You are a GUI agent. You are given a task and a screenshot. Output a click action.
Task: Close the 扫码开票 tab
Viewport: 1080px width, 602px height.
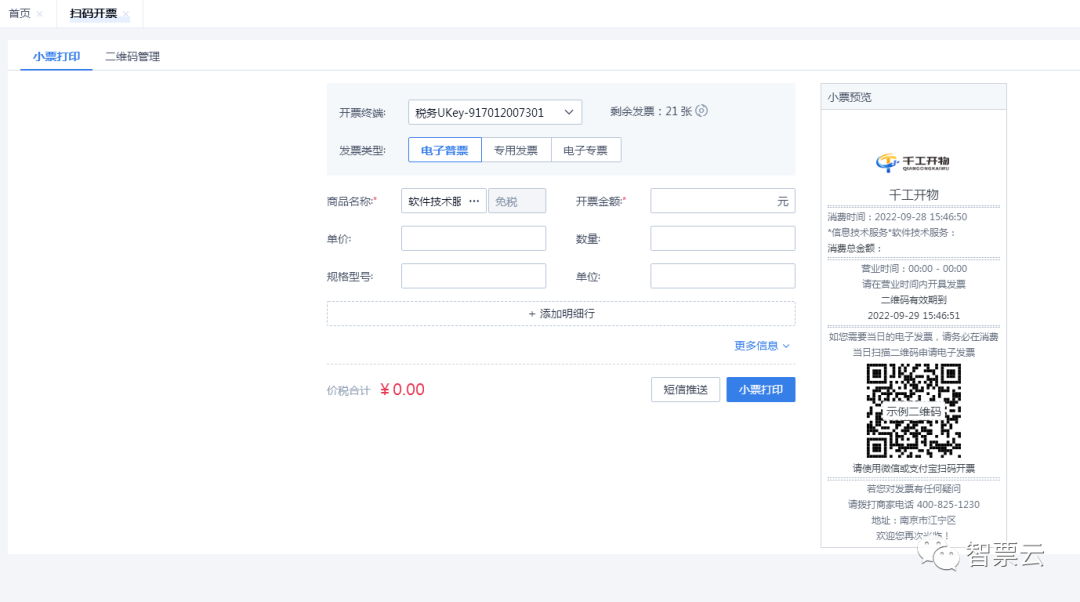126,14
